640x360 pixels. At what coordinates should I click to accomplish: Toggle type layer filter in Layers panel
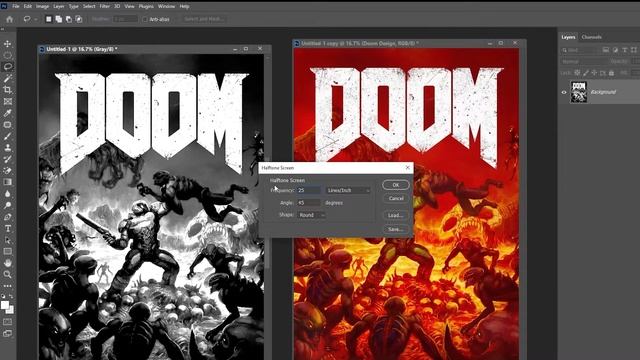(x=624, y=50)
